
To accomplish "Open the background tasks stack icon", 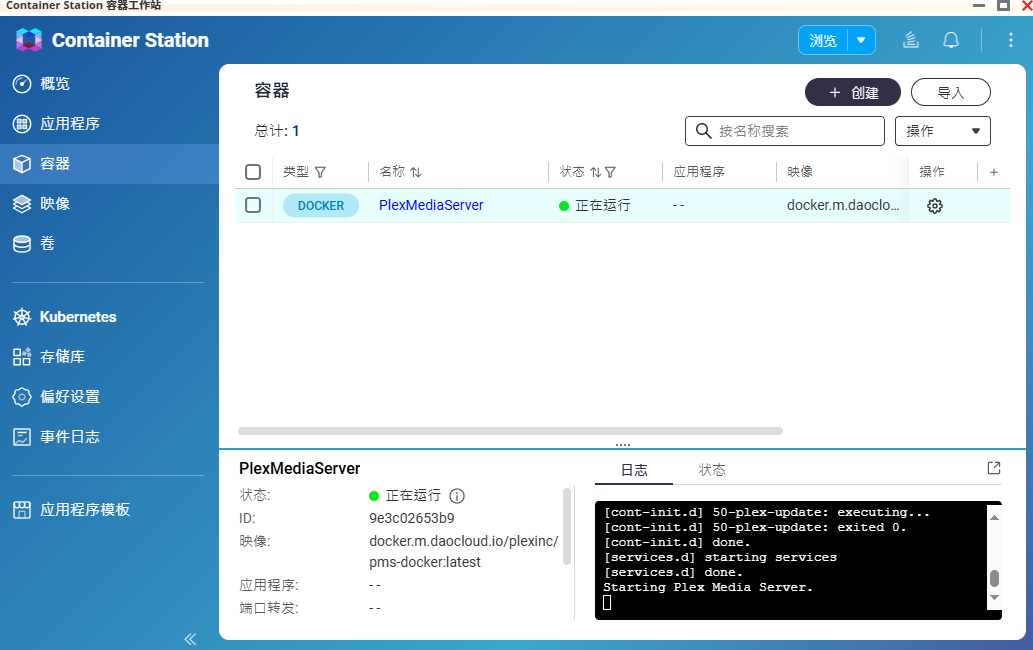I will pos(910,40).
